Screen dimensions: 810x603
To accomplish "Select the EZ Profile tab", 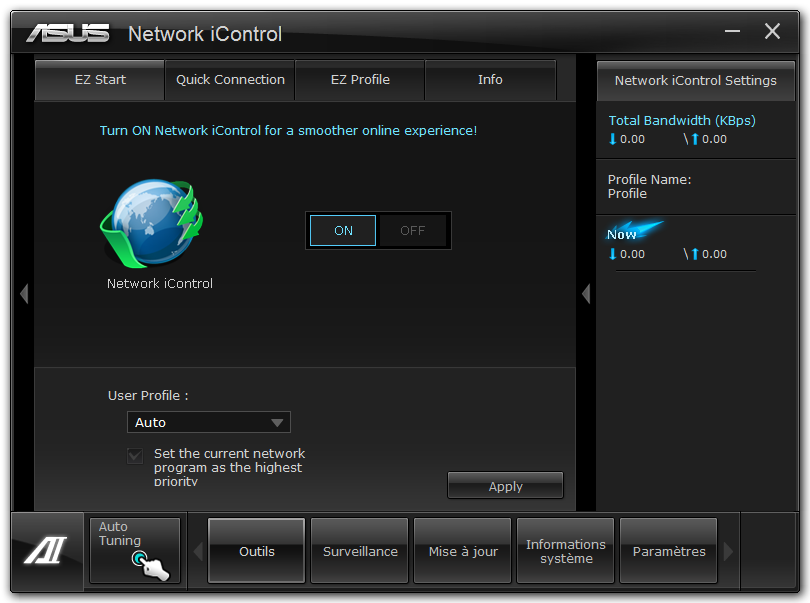I will [360, 80].
